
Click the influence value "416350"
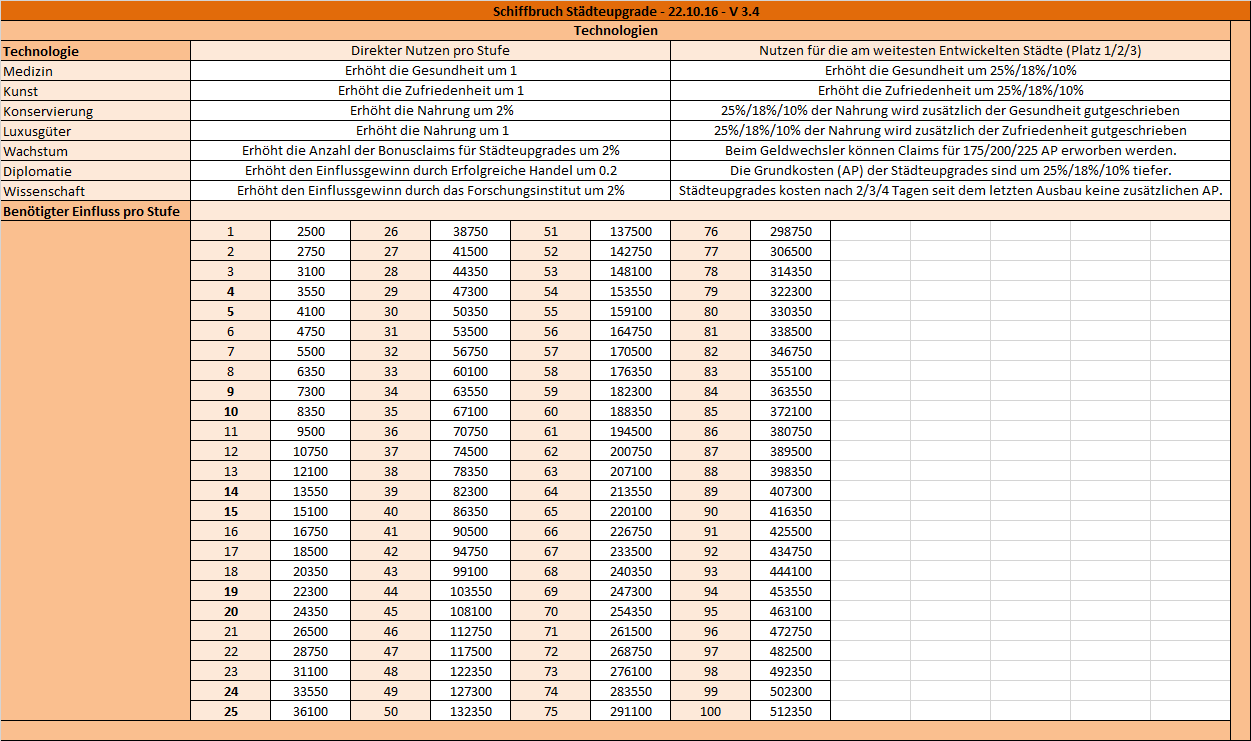(790, 511)
